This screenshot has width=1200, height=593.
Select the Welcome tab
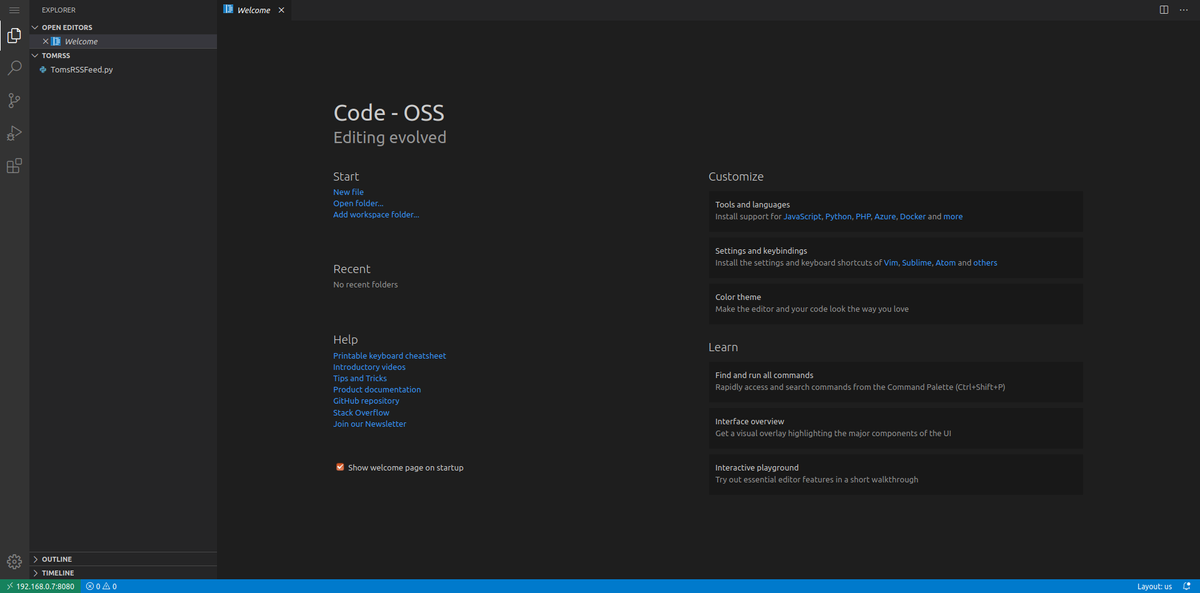(x=252, y=10)
